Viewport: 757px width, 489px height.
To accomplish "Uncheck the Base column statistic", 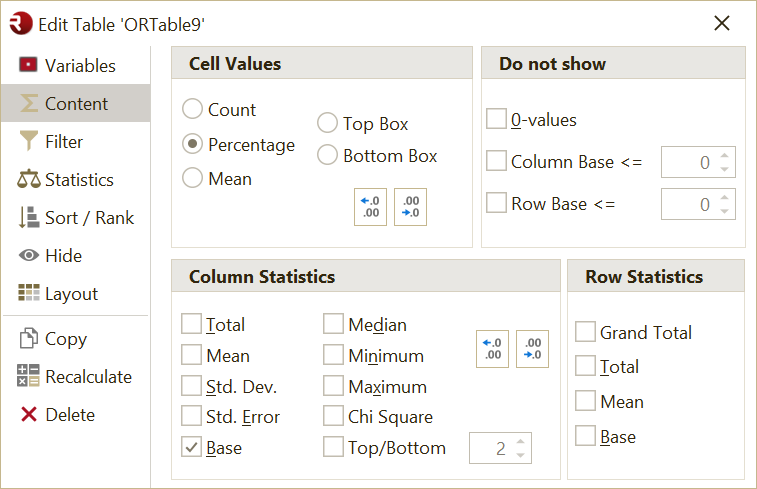I will [x=191, y=448].
